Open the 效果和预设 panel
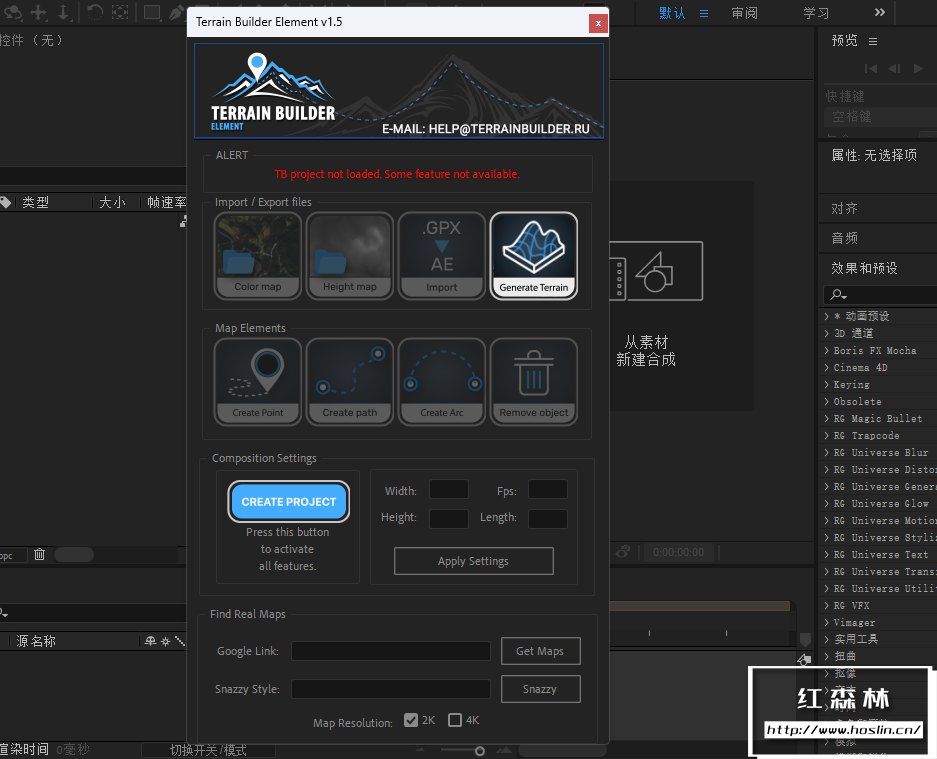Image resolution: width=937 pixels, height=759 pixels. pyautogui.click(x=864, y=268)
